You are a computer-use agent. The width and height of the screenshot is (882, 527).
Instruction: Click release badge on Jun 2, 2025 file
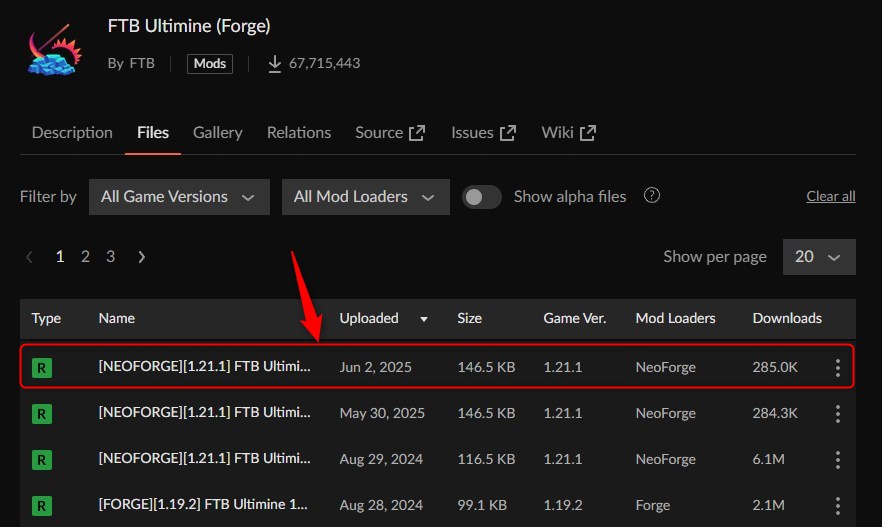42,368
